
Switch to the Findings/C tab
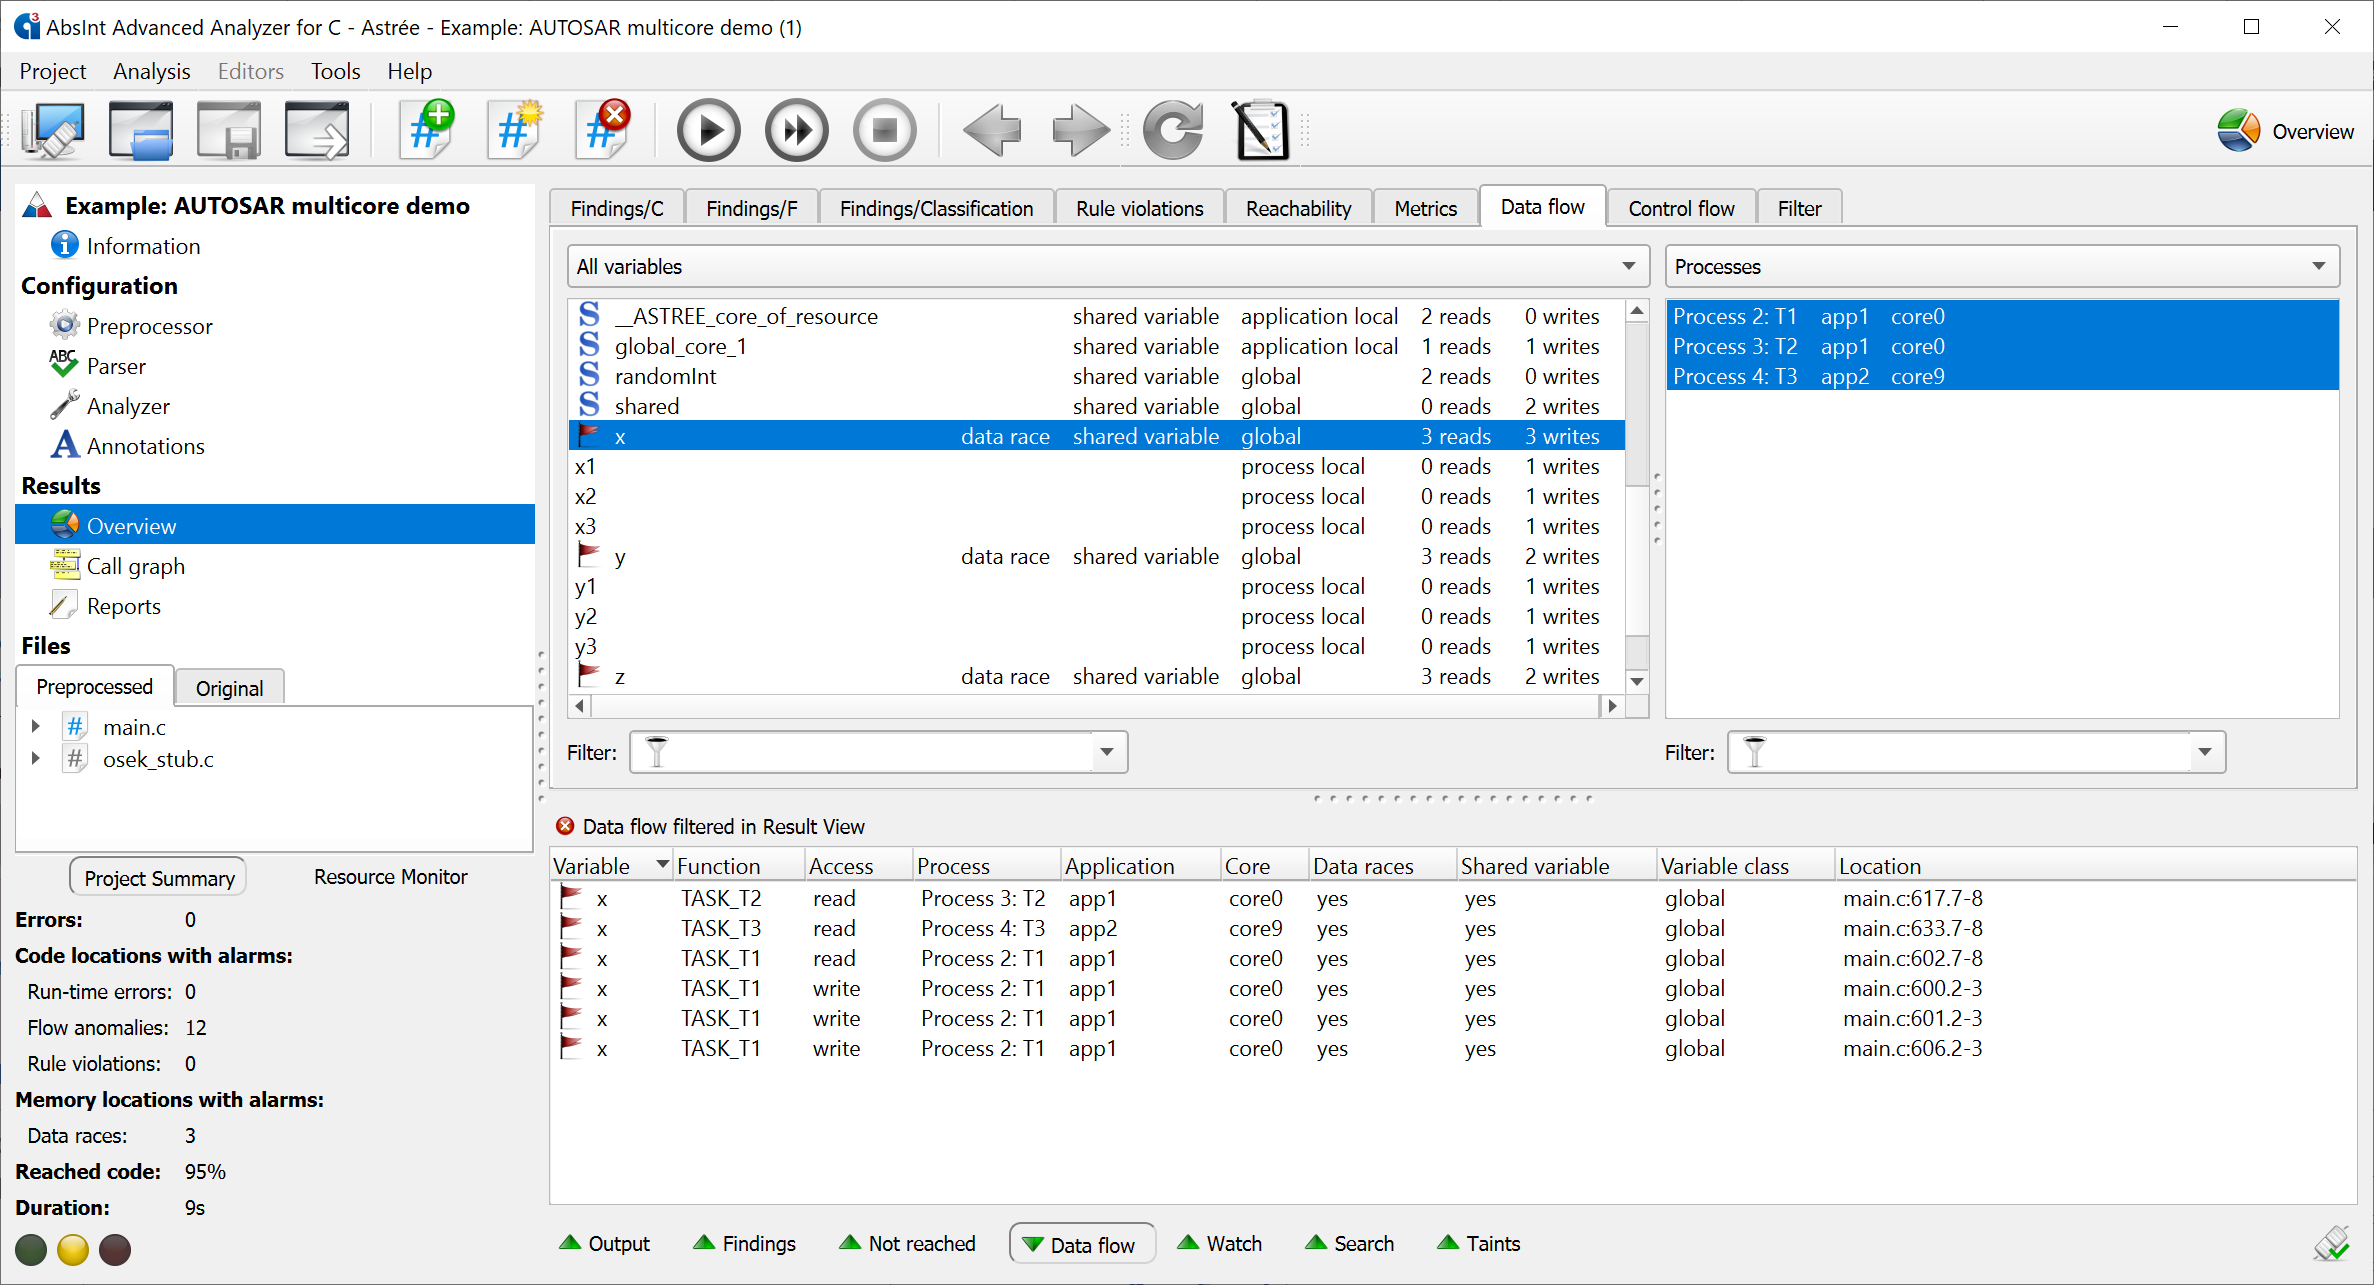[616, 208]
